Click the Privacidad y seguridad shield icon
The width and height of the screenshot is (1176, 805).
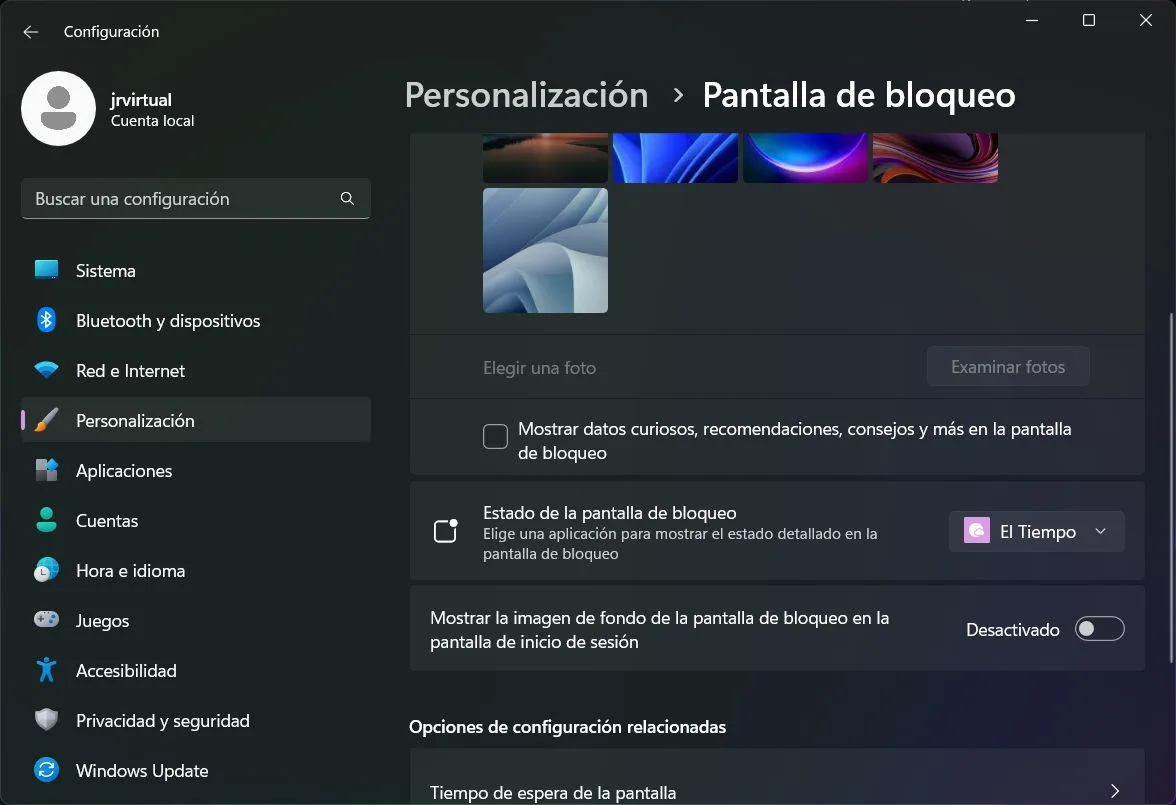(46, 720)
